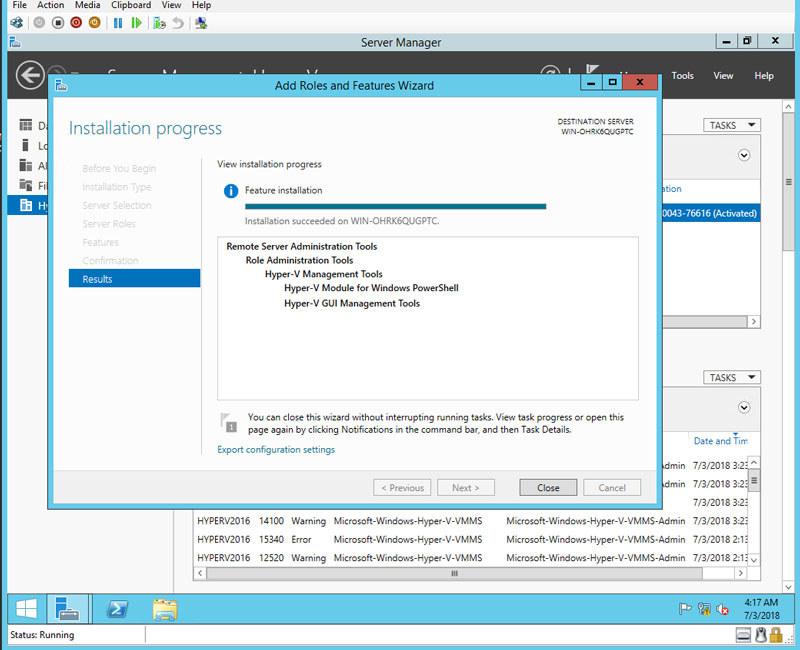Select the 15340 Error event row
The image size is (800, 650).
tap(471, 539)
